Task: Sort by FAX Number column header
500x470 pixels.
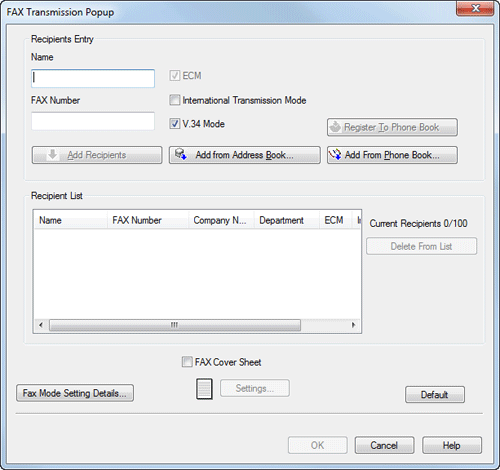Action: point(148,220)
